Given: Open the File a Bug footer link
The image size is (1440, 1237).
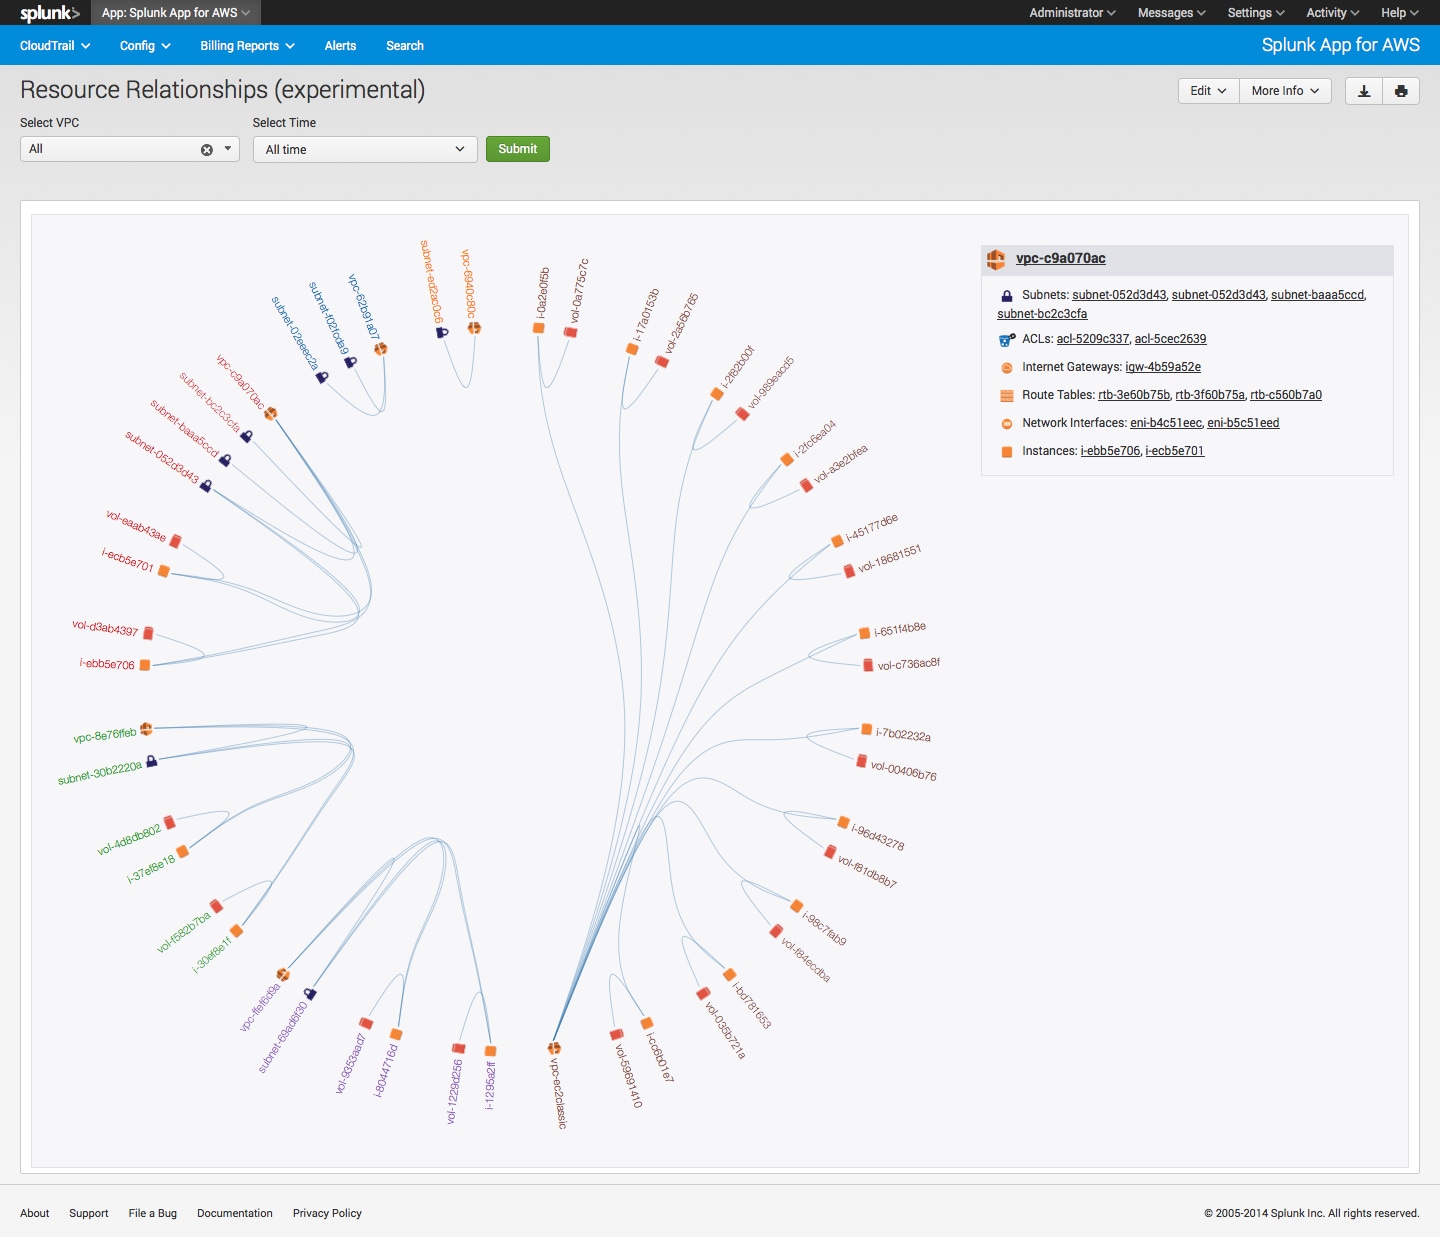Looking at the screenshot, I should coord(153,1213).
